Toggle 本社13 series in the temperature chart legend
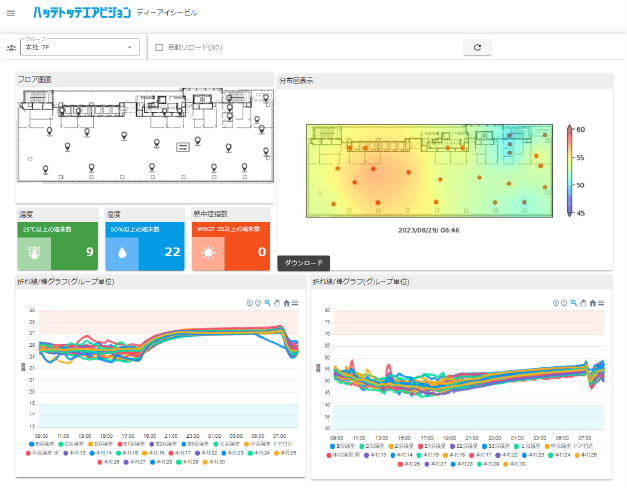This screenshot has height=488, width=627. tap(74, 453)
